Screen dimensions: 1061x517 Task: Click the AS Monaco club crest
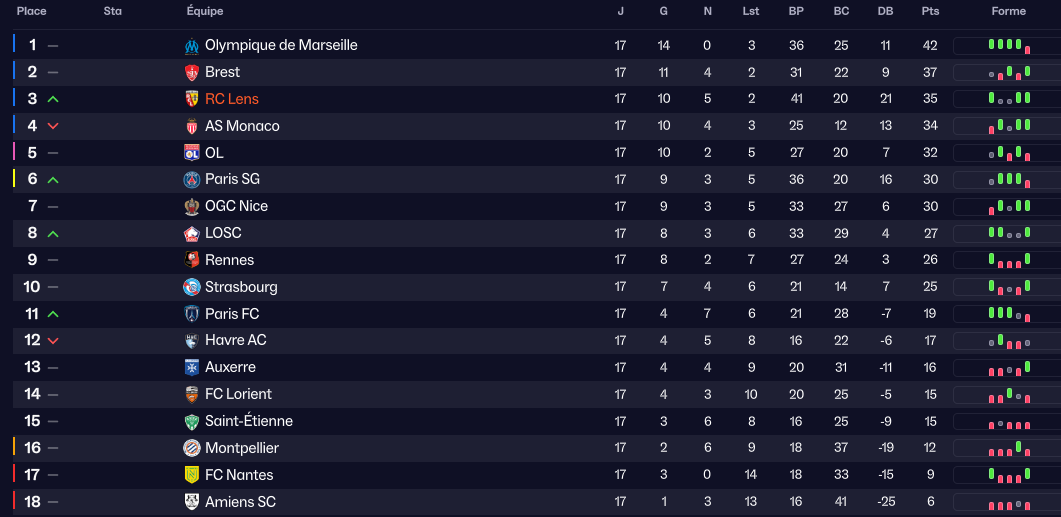[x=192, y=126]
